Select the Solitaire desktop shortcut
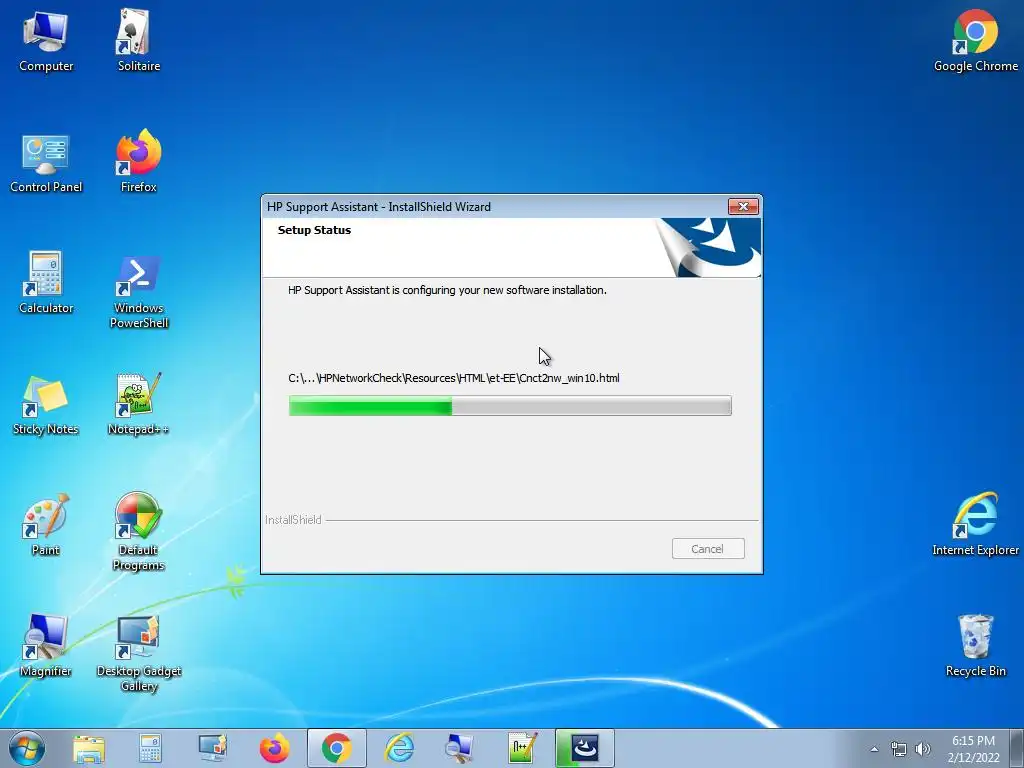 click(138, 41)
